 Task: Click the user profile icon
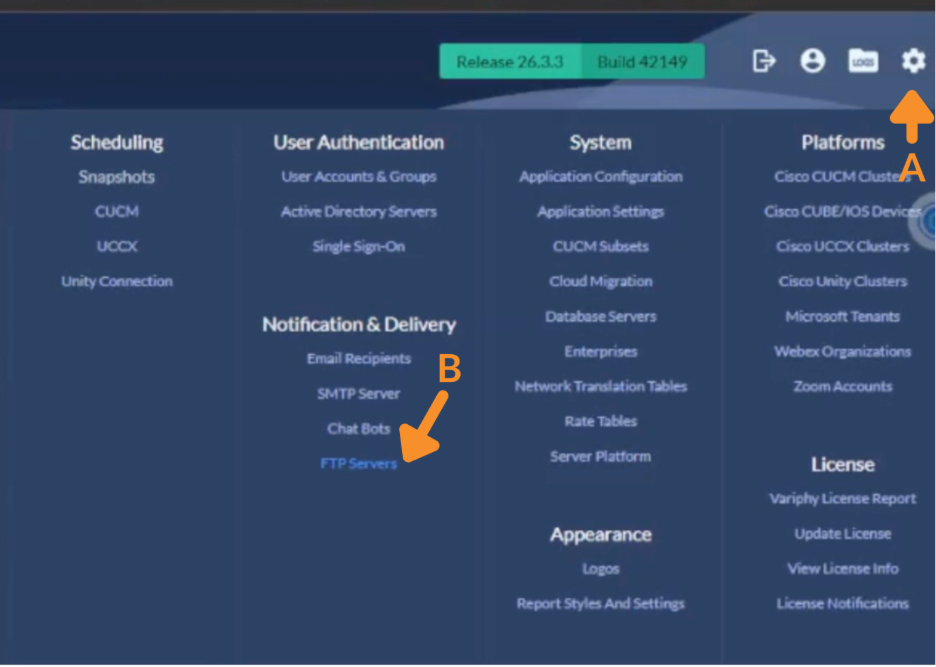tap(813, 61)
